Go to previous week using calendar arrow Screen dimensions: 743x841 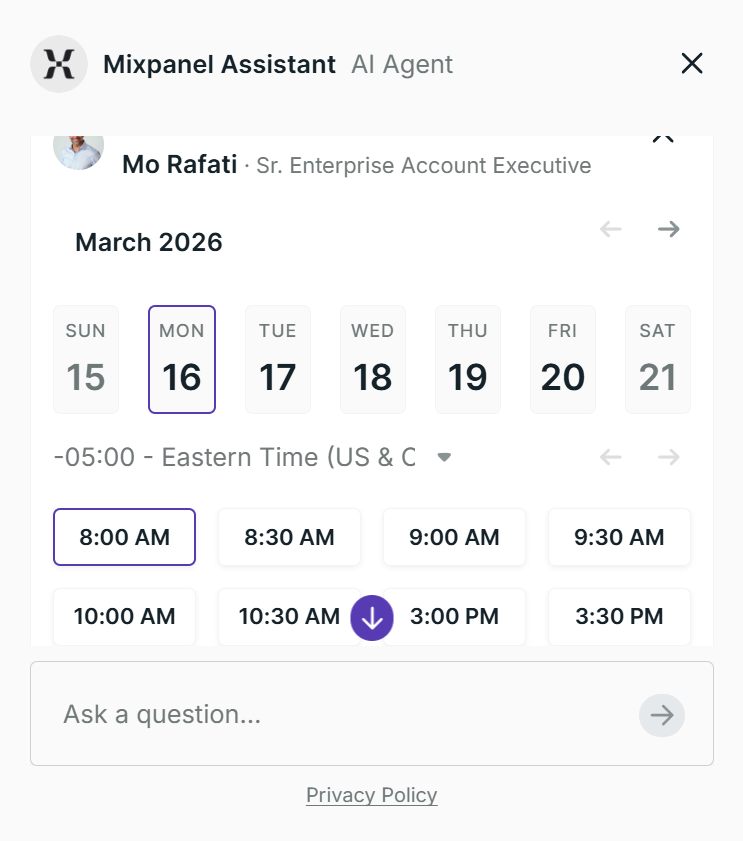click(611, 229)
